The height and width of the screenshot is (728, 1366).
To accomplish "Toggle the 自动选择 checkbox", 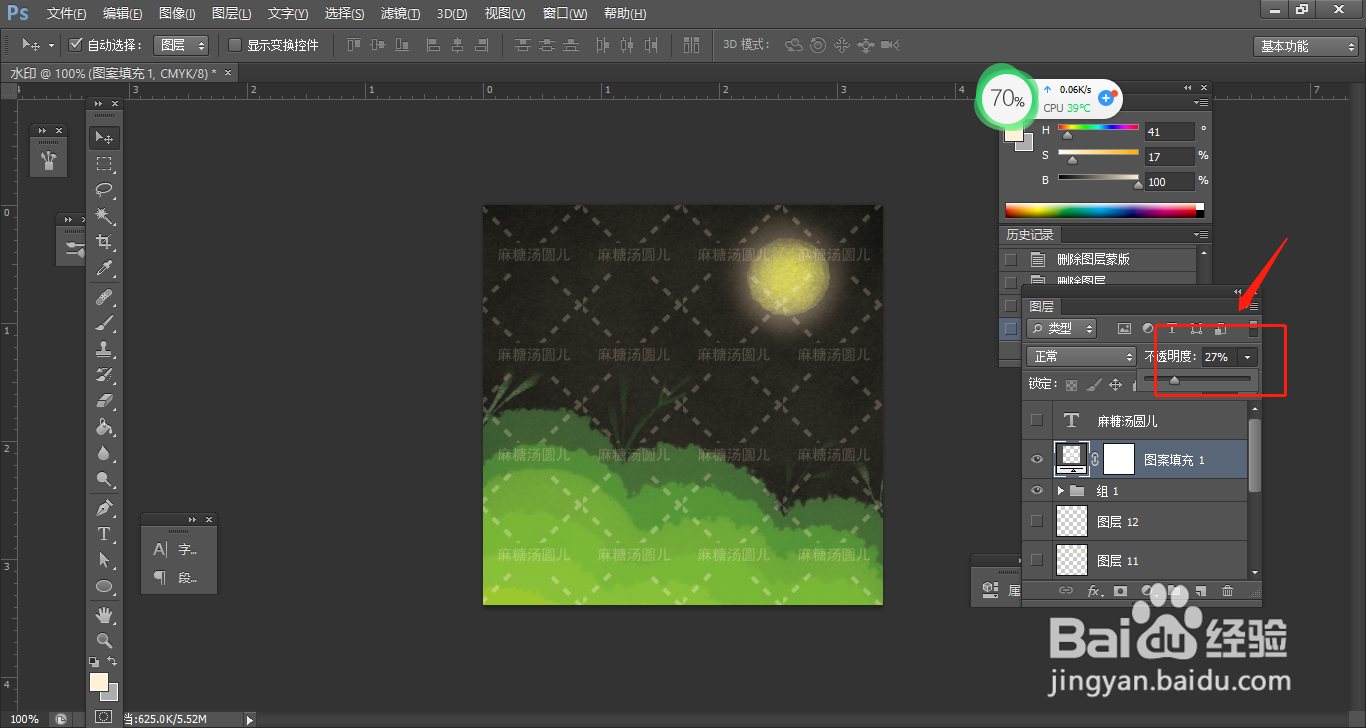I will (x=75, y=45).
